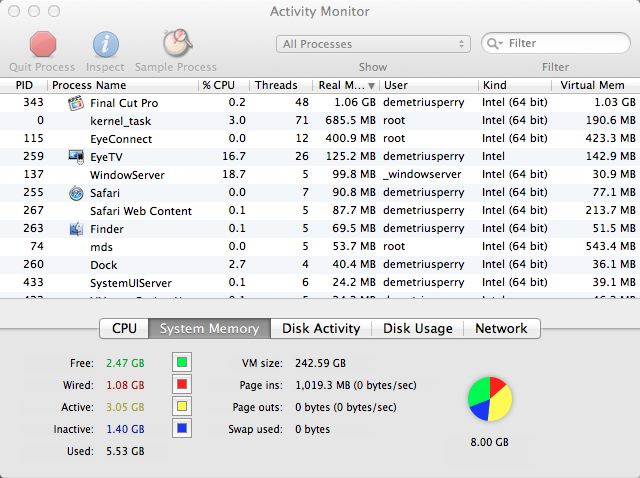Viewport: 640px width, 478px height.
Task: Select the Final Cut Pro app icon
Action: [x=76, y=103]
